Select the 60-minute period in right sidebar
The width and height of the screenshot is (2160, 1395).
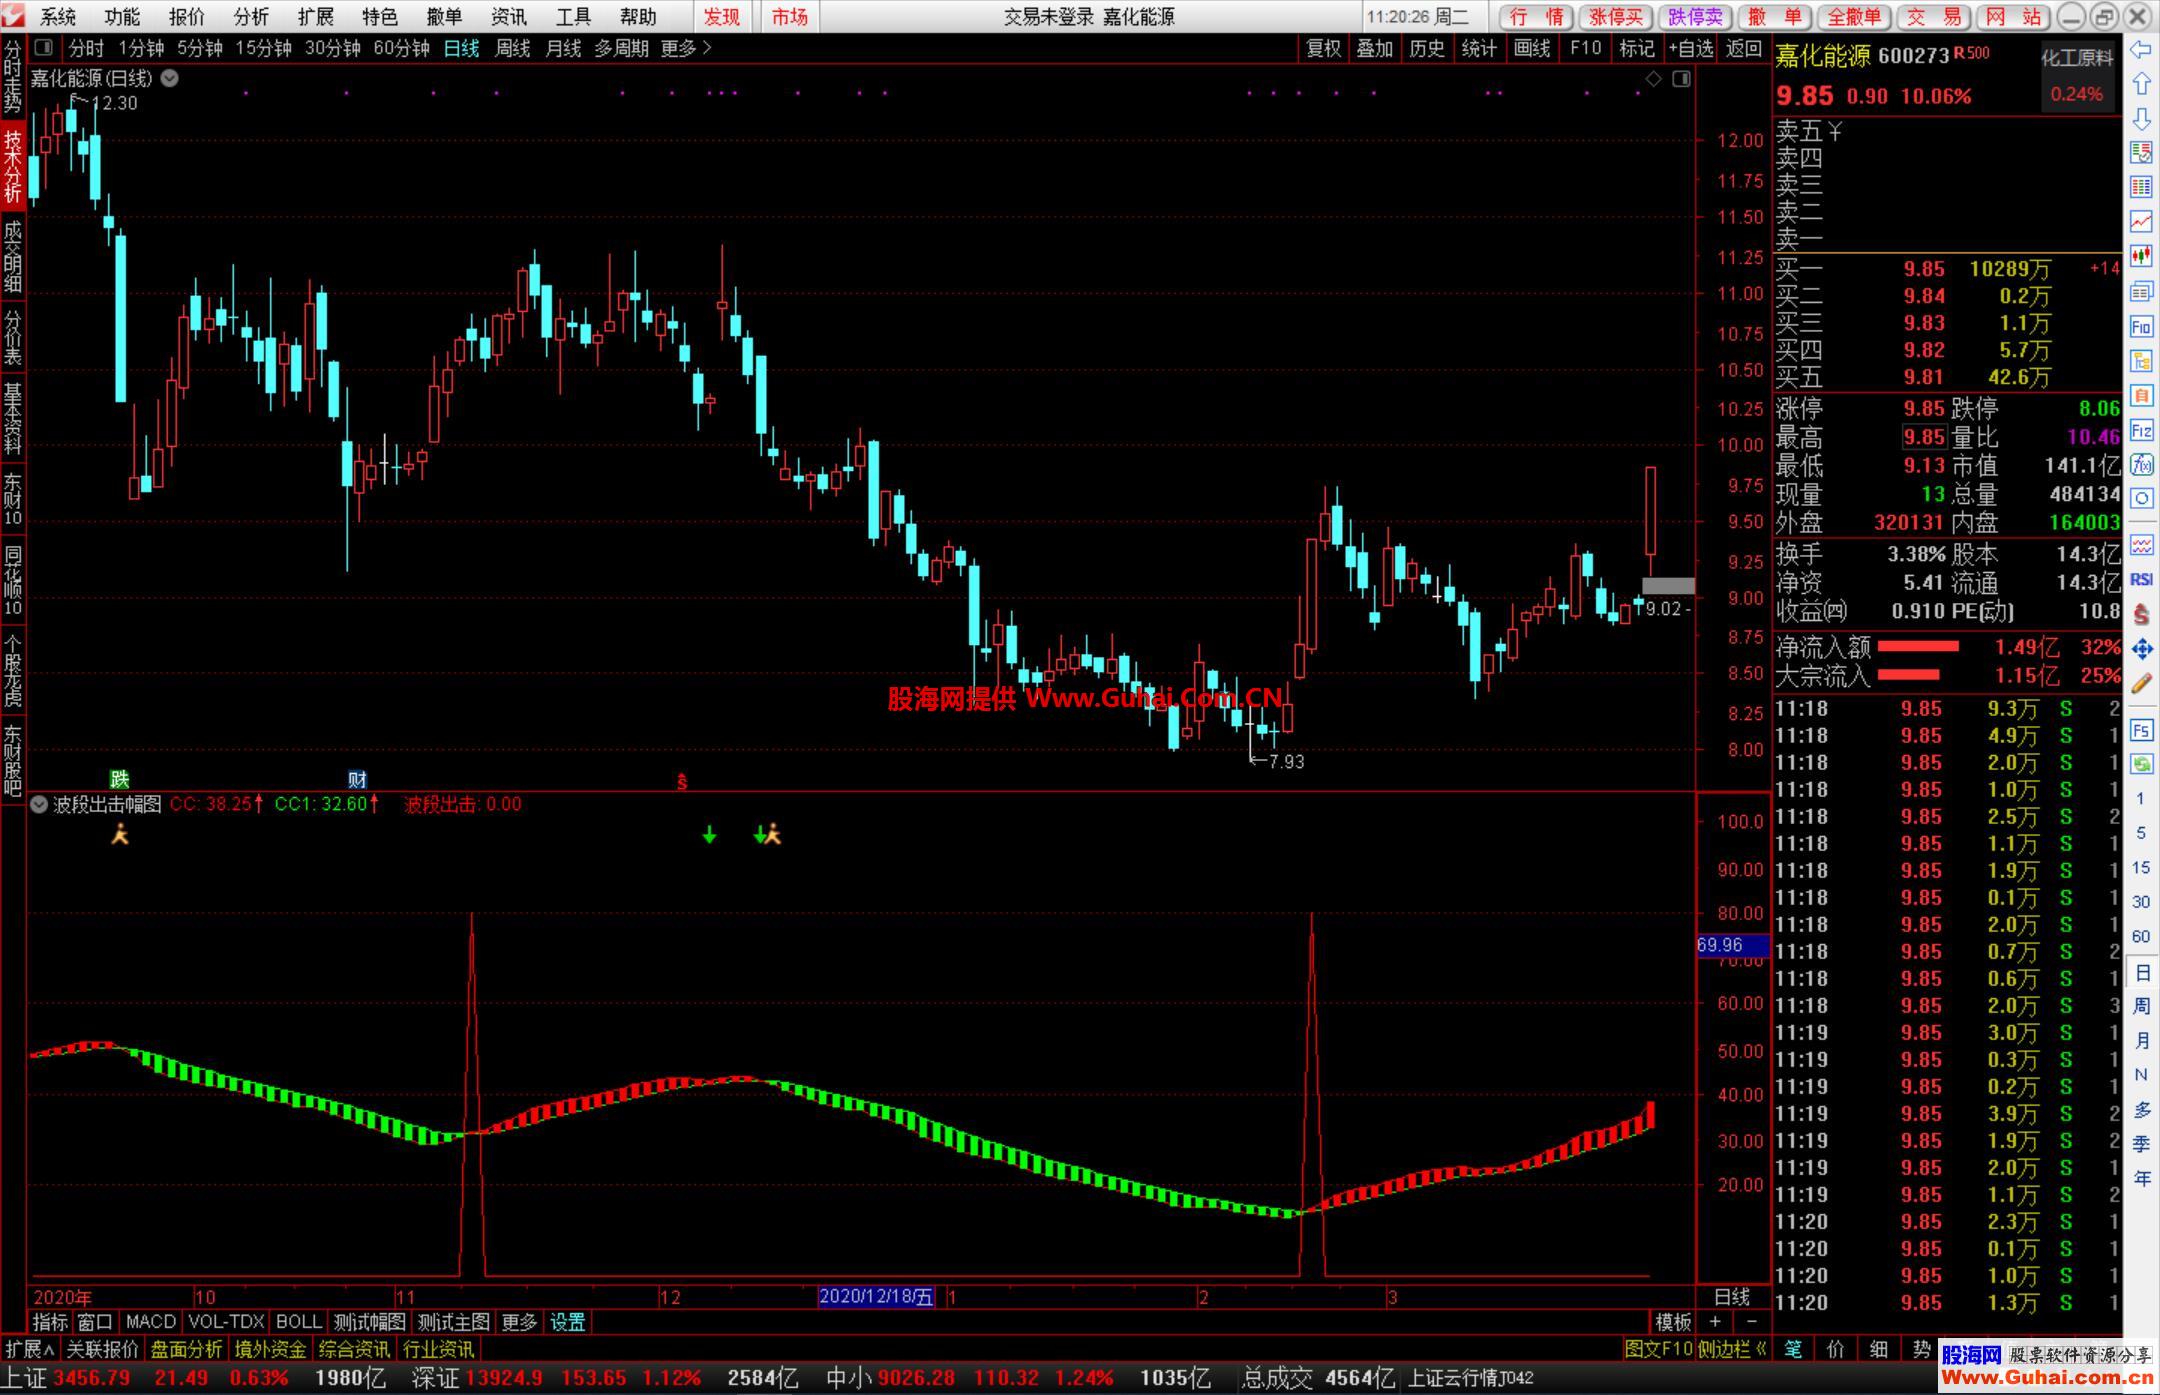pos(2141,937)
